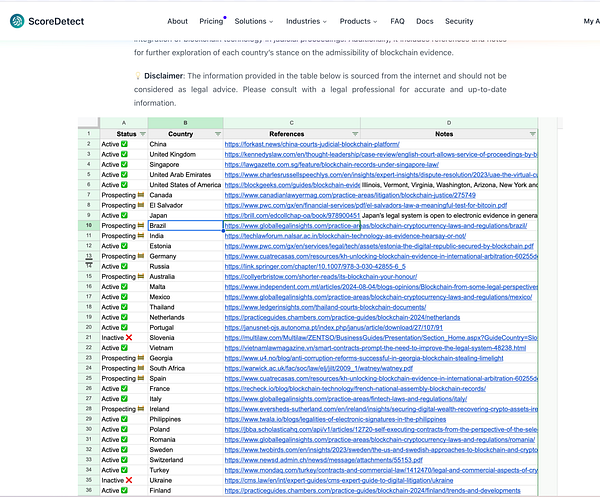Screen dimensions: 600x497
Task: Click the Prospecting icon in Canada's row
Action: pos(141,195)
